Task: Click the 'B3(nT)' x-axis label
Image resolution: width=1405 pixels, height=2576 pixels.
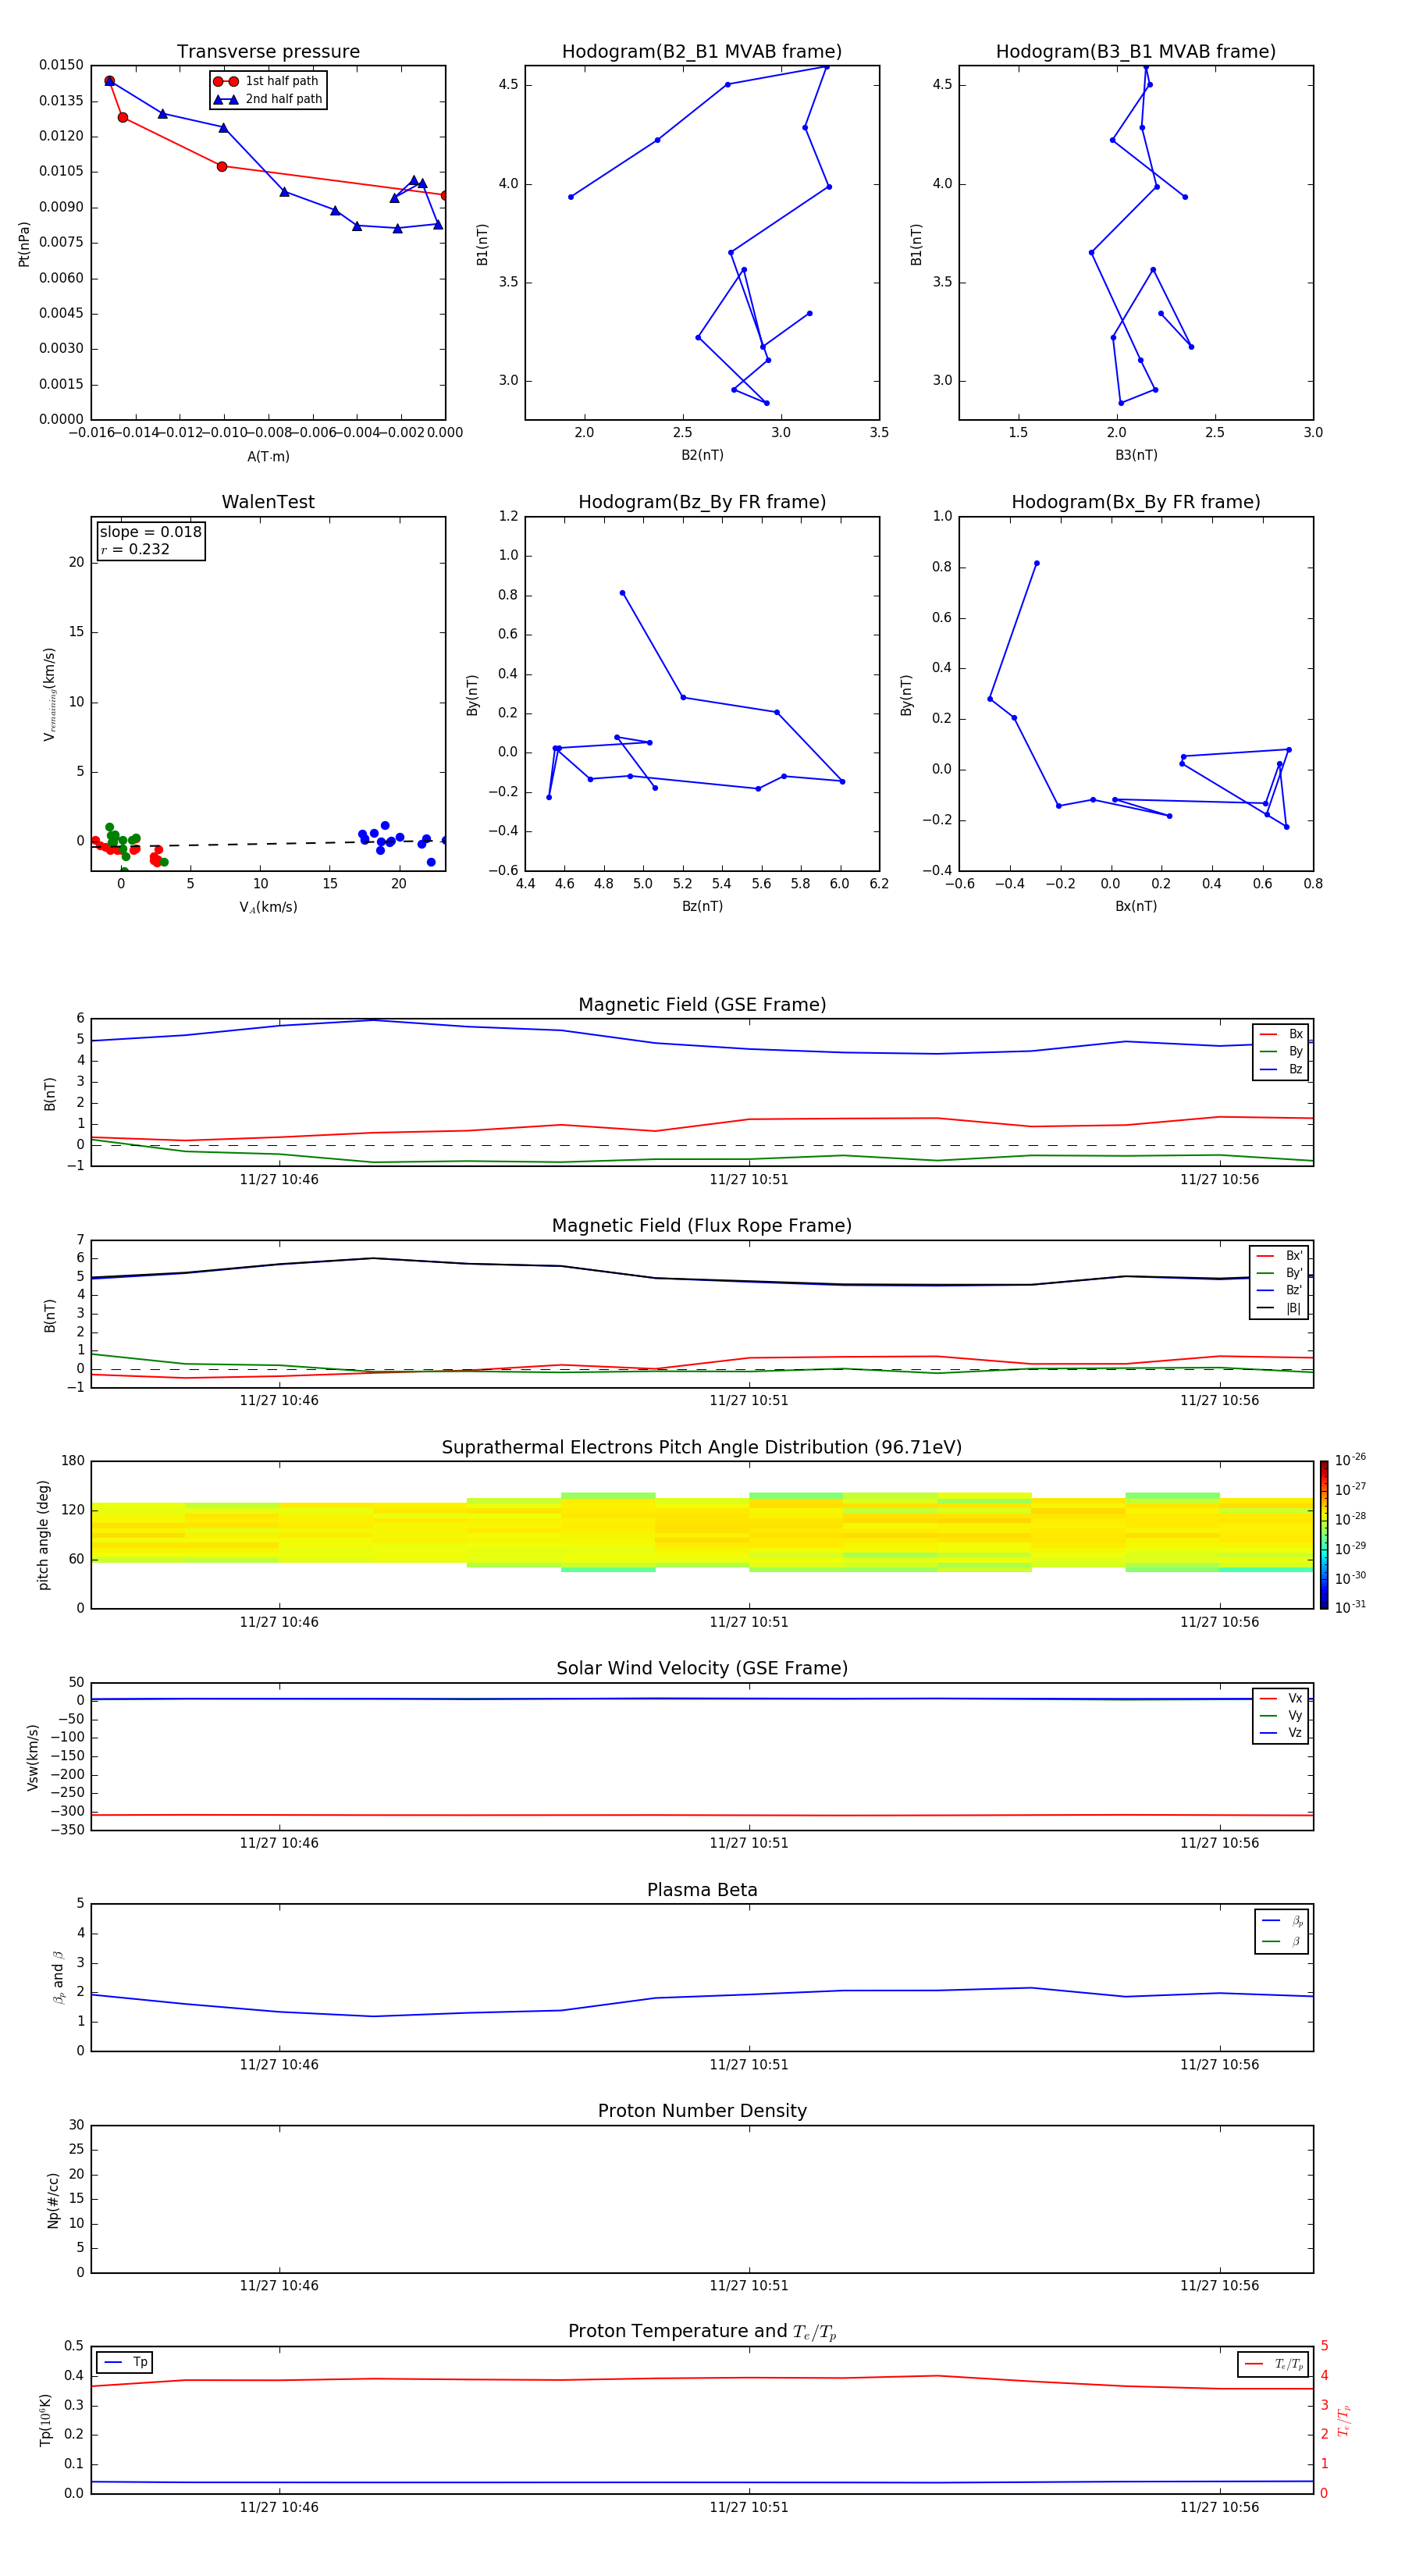Action: click(x=1136, y=455)
